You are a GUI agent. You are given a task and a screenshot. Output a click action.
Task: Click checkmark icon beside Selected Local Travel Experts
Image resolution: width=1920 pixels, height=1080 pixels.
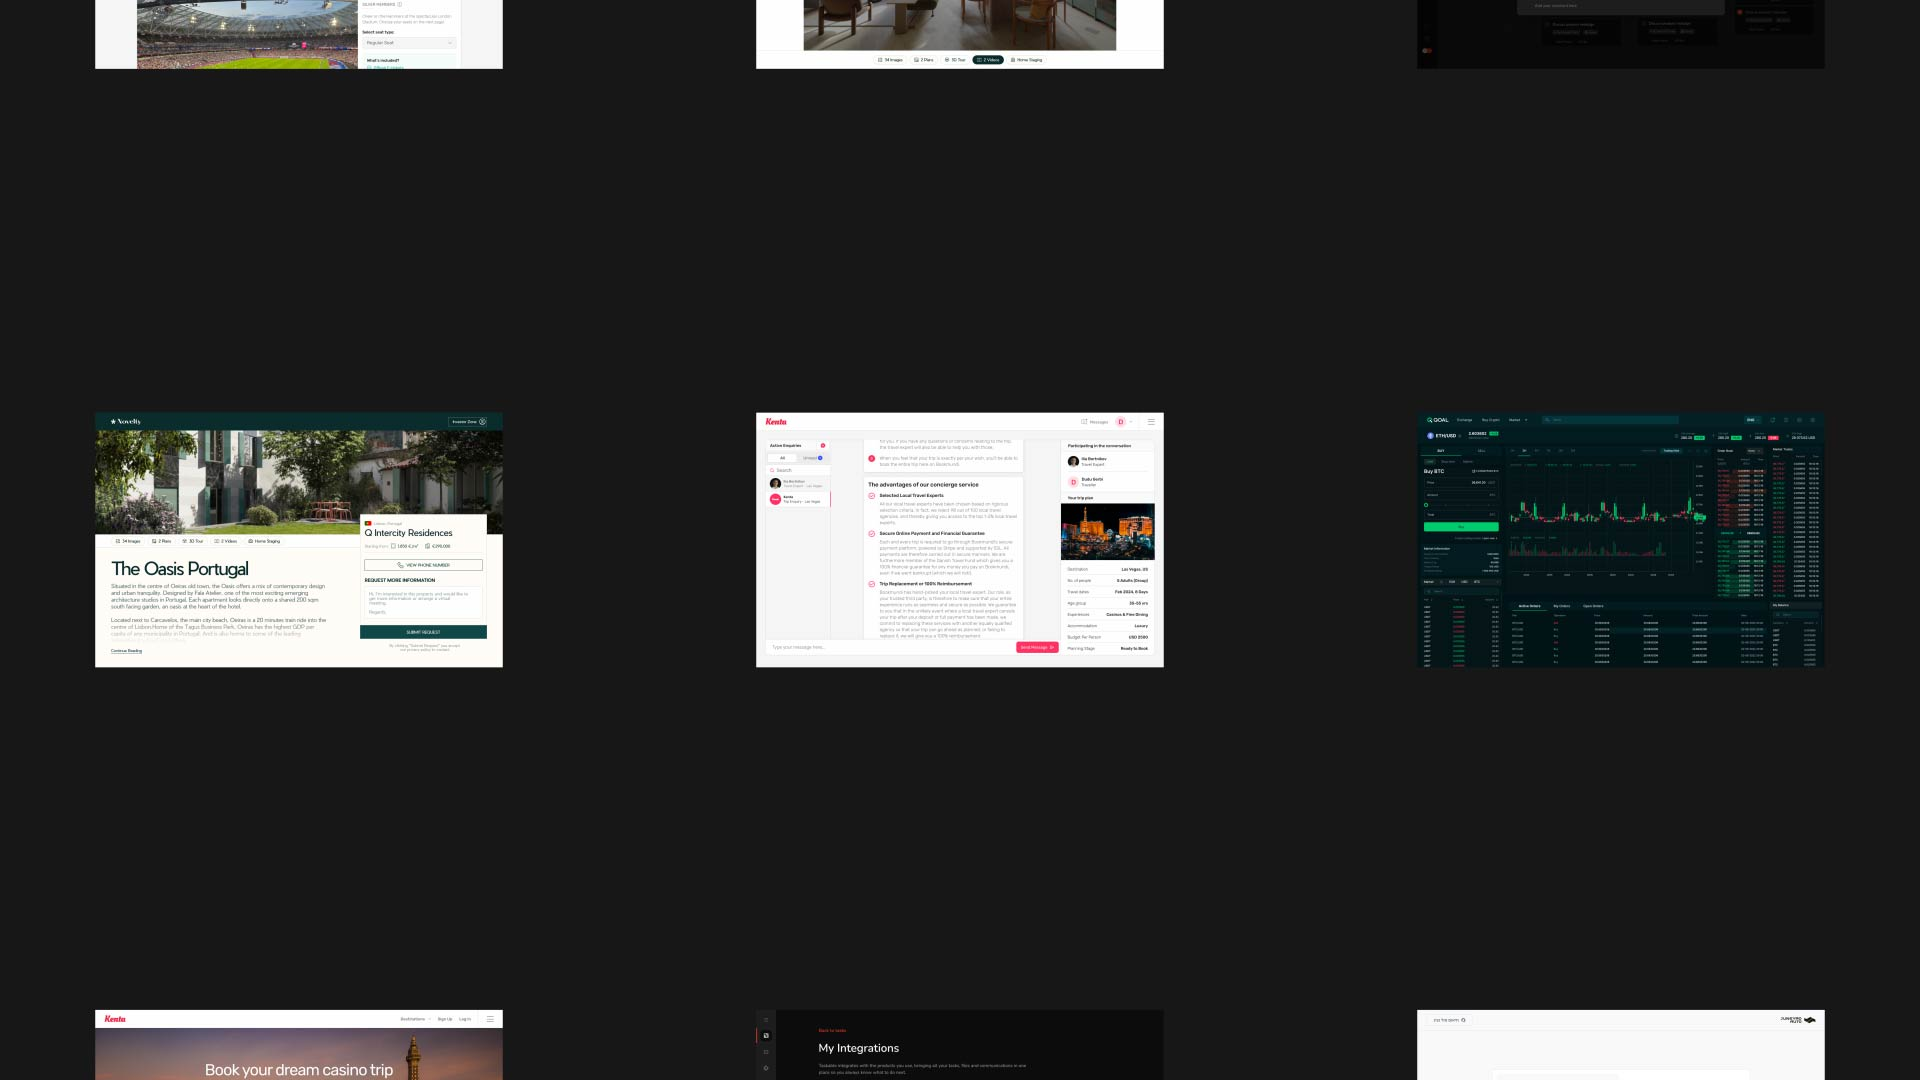(872, 495)
